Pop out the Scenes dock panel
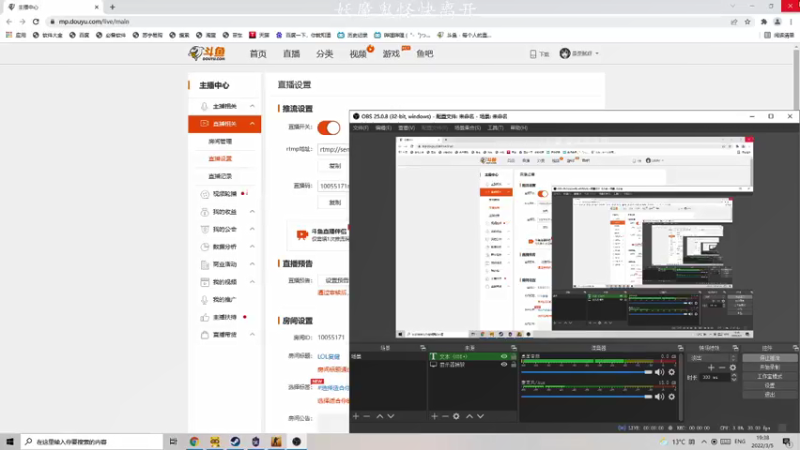 [422, 348]
